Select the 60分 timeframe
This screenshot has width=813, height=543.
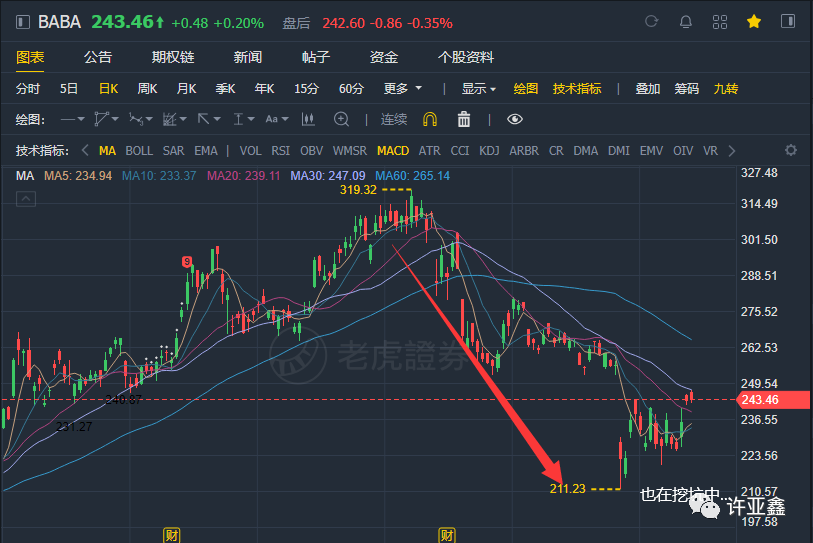pyautogui.click(x=351, y=89)
